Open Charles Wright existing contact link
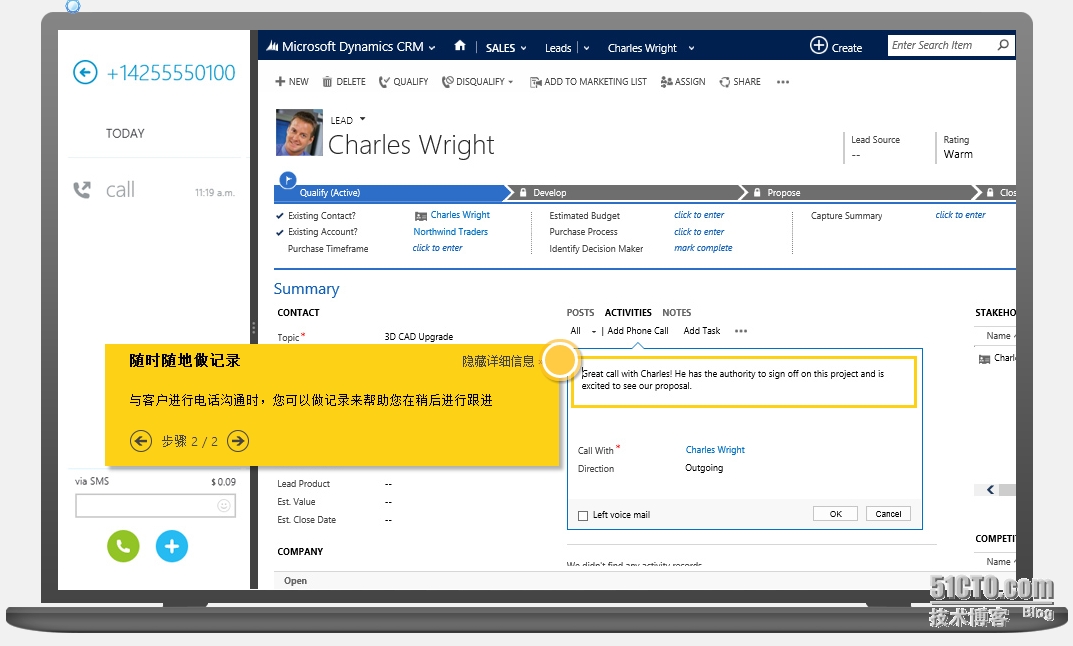This screenshot has height=646, width=1073. 460,215
